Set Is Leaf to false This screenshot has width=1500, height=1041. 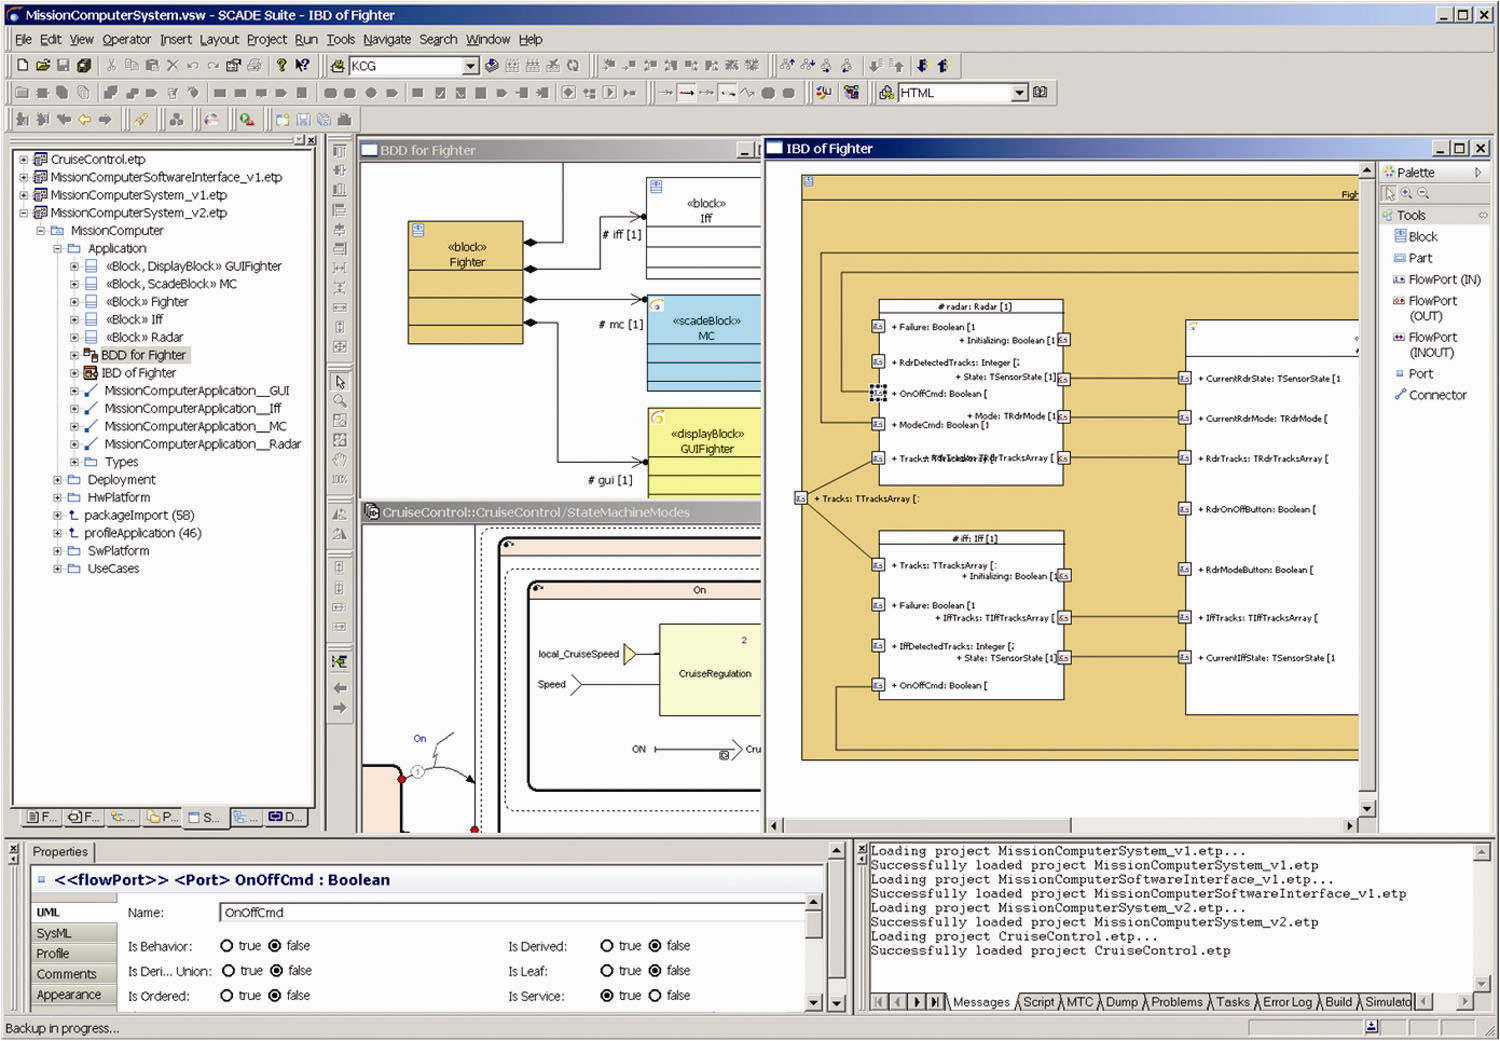pyautogui.click(x=655, y=971)
